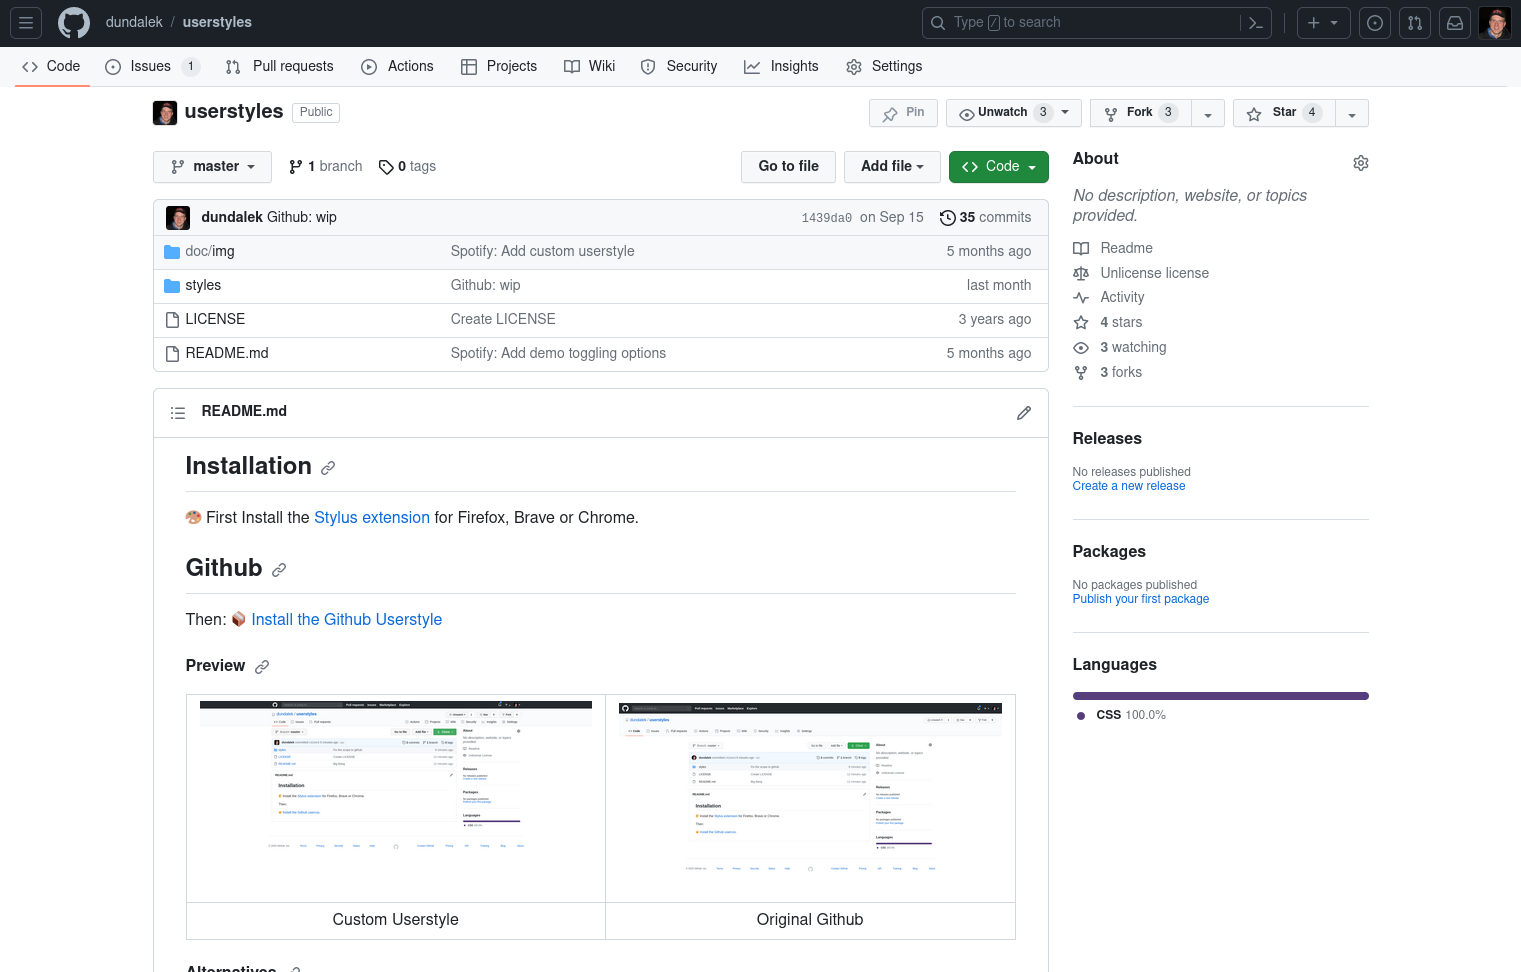Open the Stylus extension link
Screen dimensions: 1521x972
(372, 518)
